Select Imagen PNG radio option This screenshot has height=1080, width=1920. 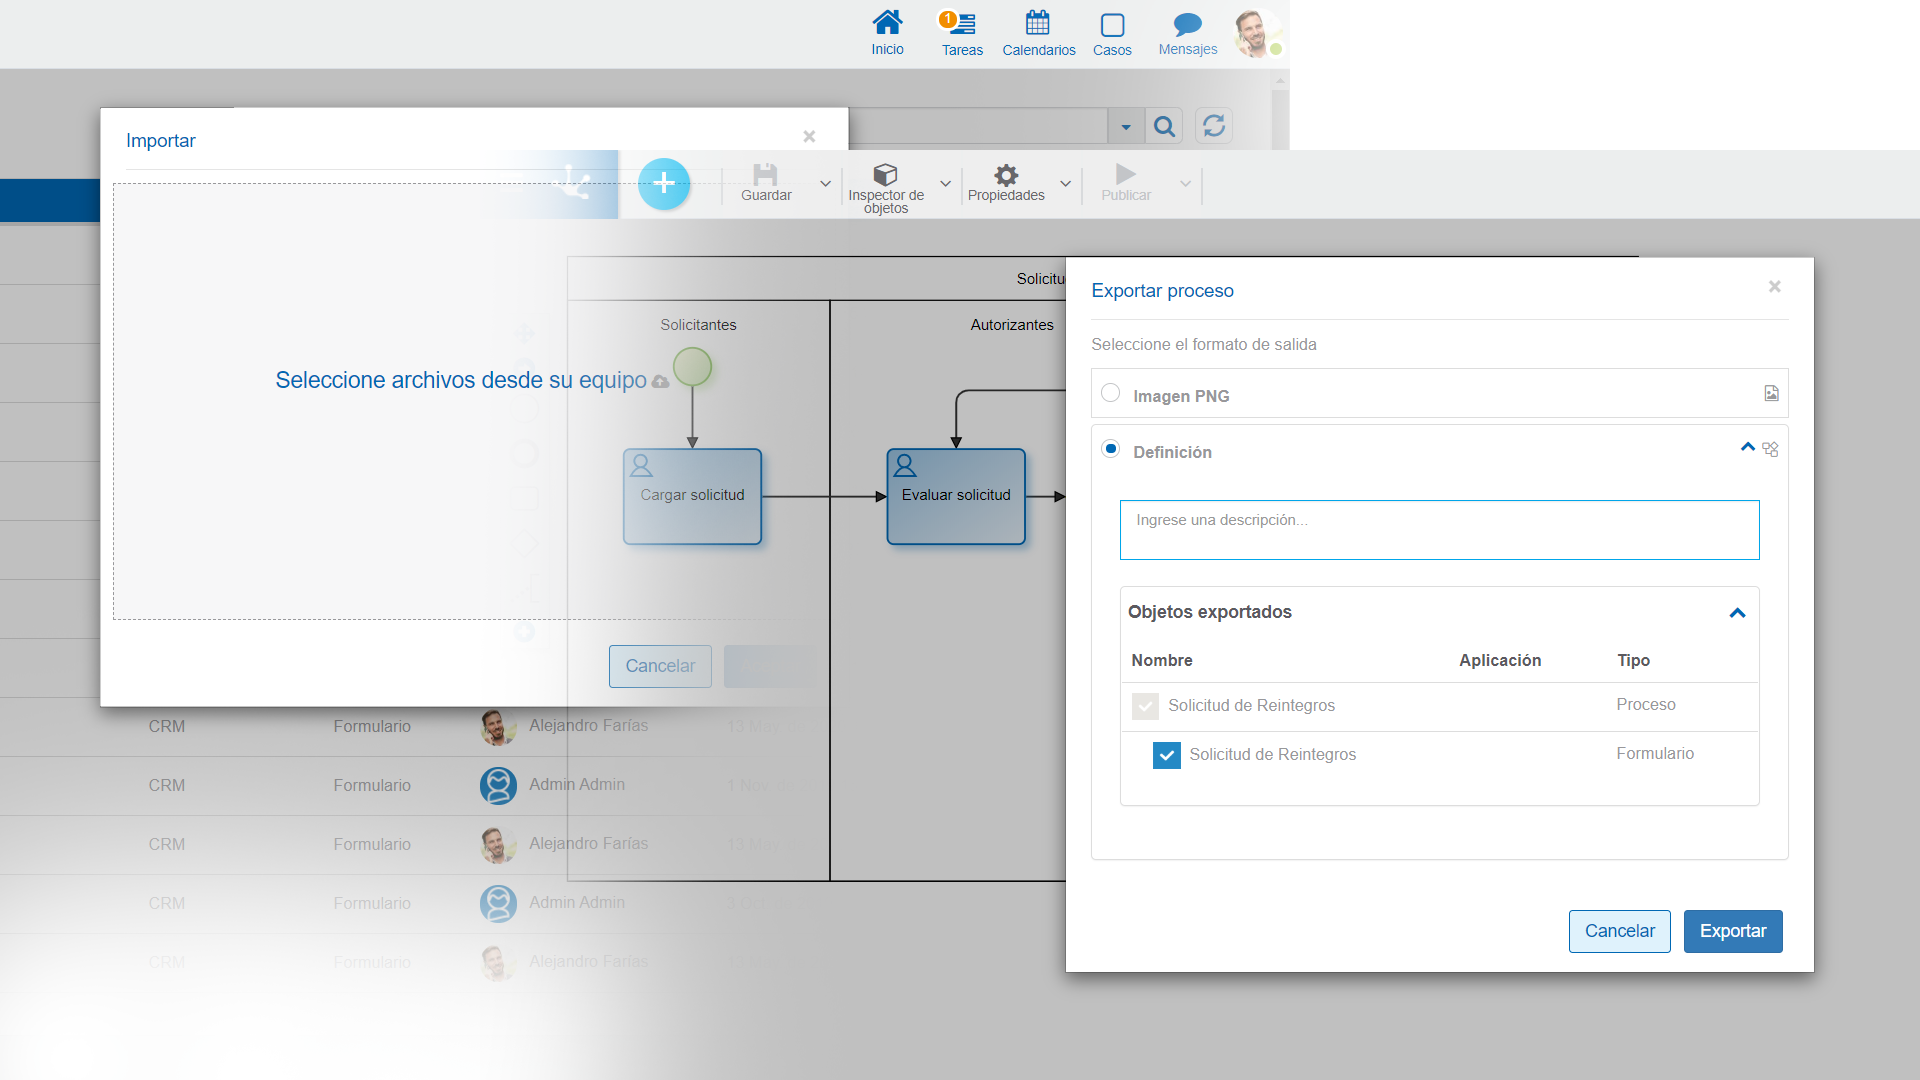[x=1110, y=393]
